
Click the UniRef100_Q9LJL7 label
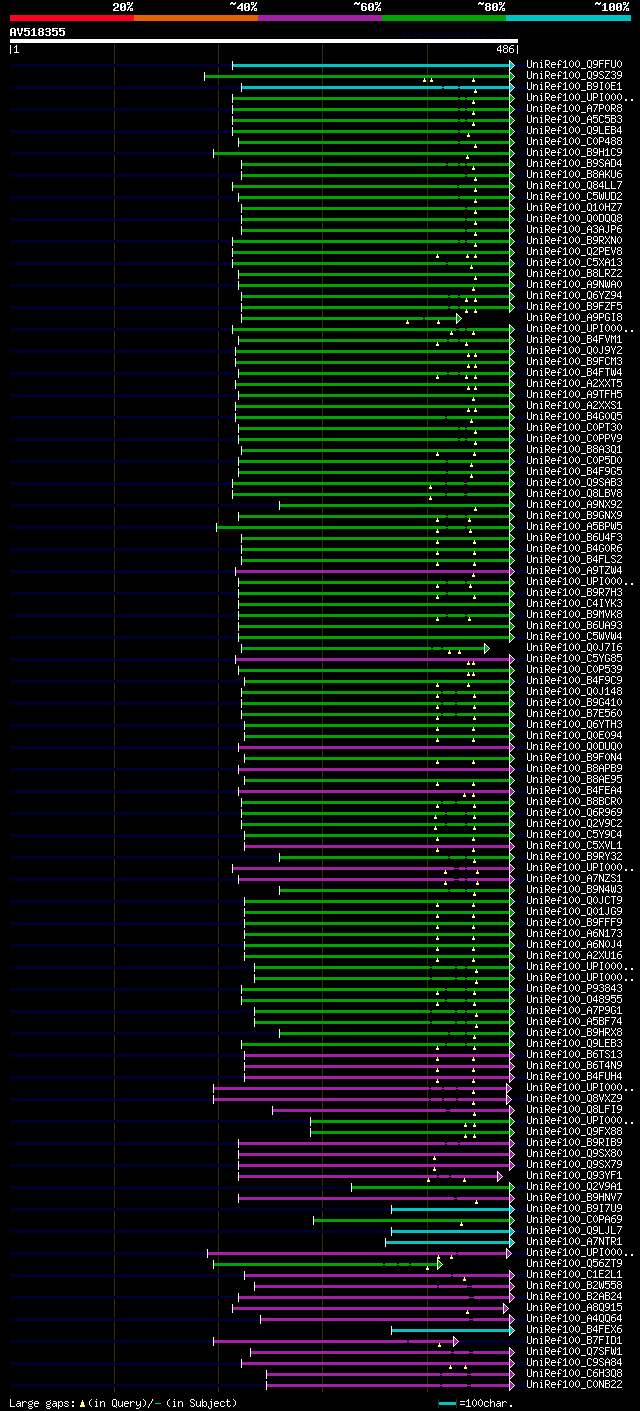(x=574, y=1231)
